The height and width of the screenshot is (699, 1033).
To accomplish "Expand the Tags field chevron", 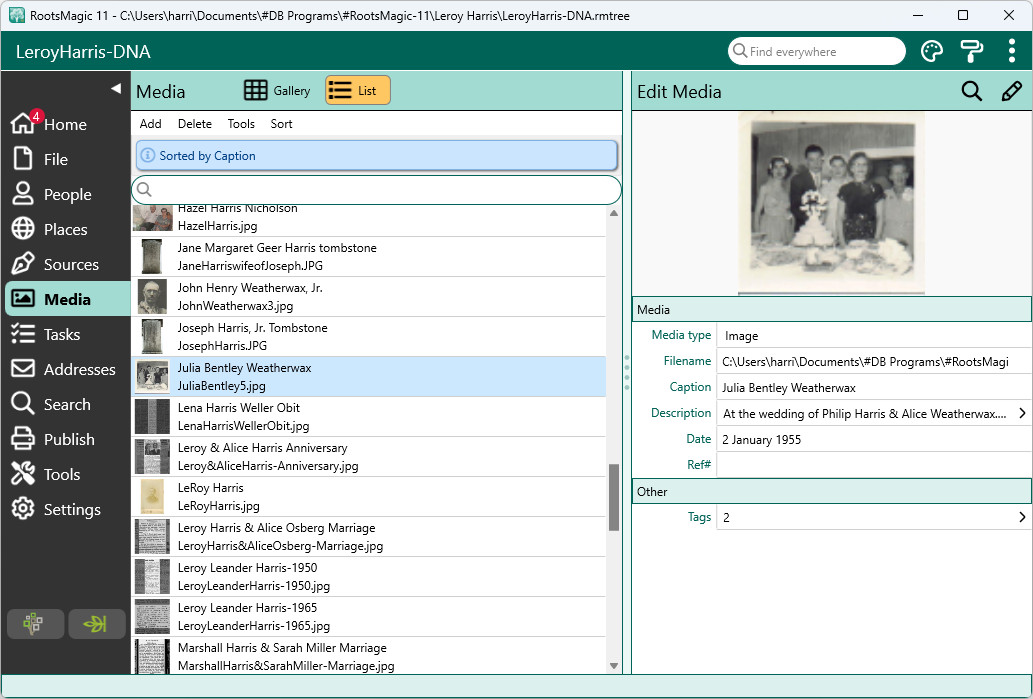I will (x=1022, y=517).
